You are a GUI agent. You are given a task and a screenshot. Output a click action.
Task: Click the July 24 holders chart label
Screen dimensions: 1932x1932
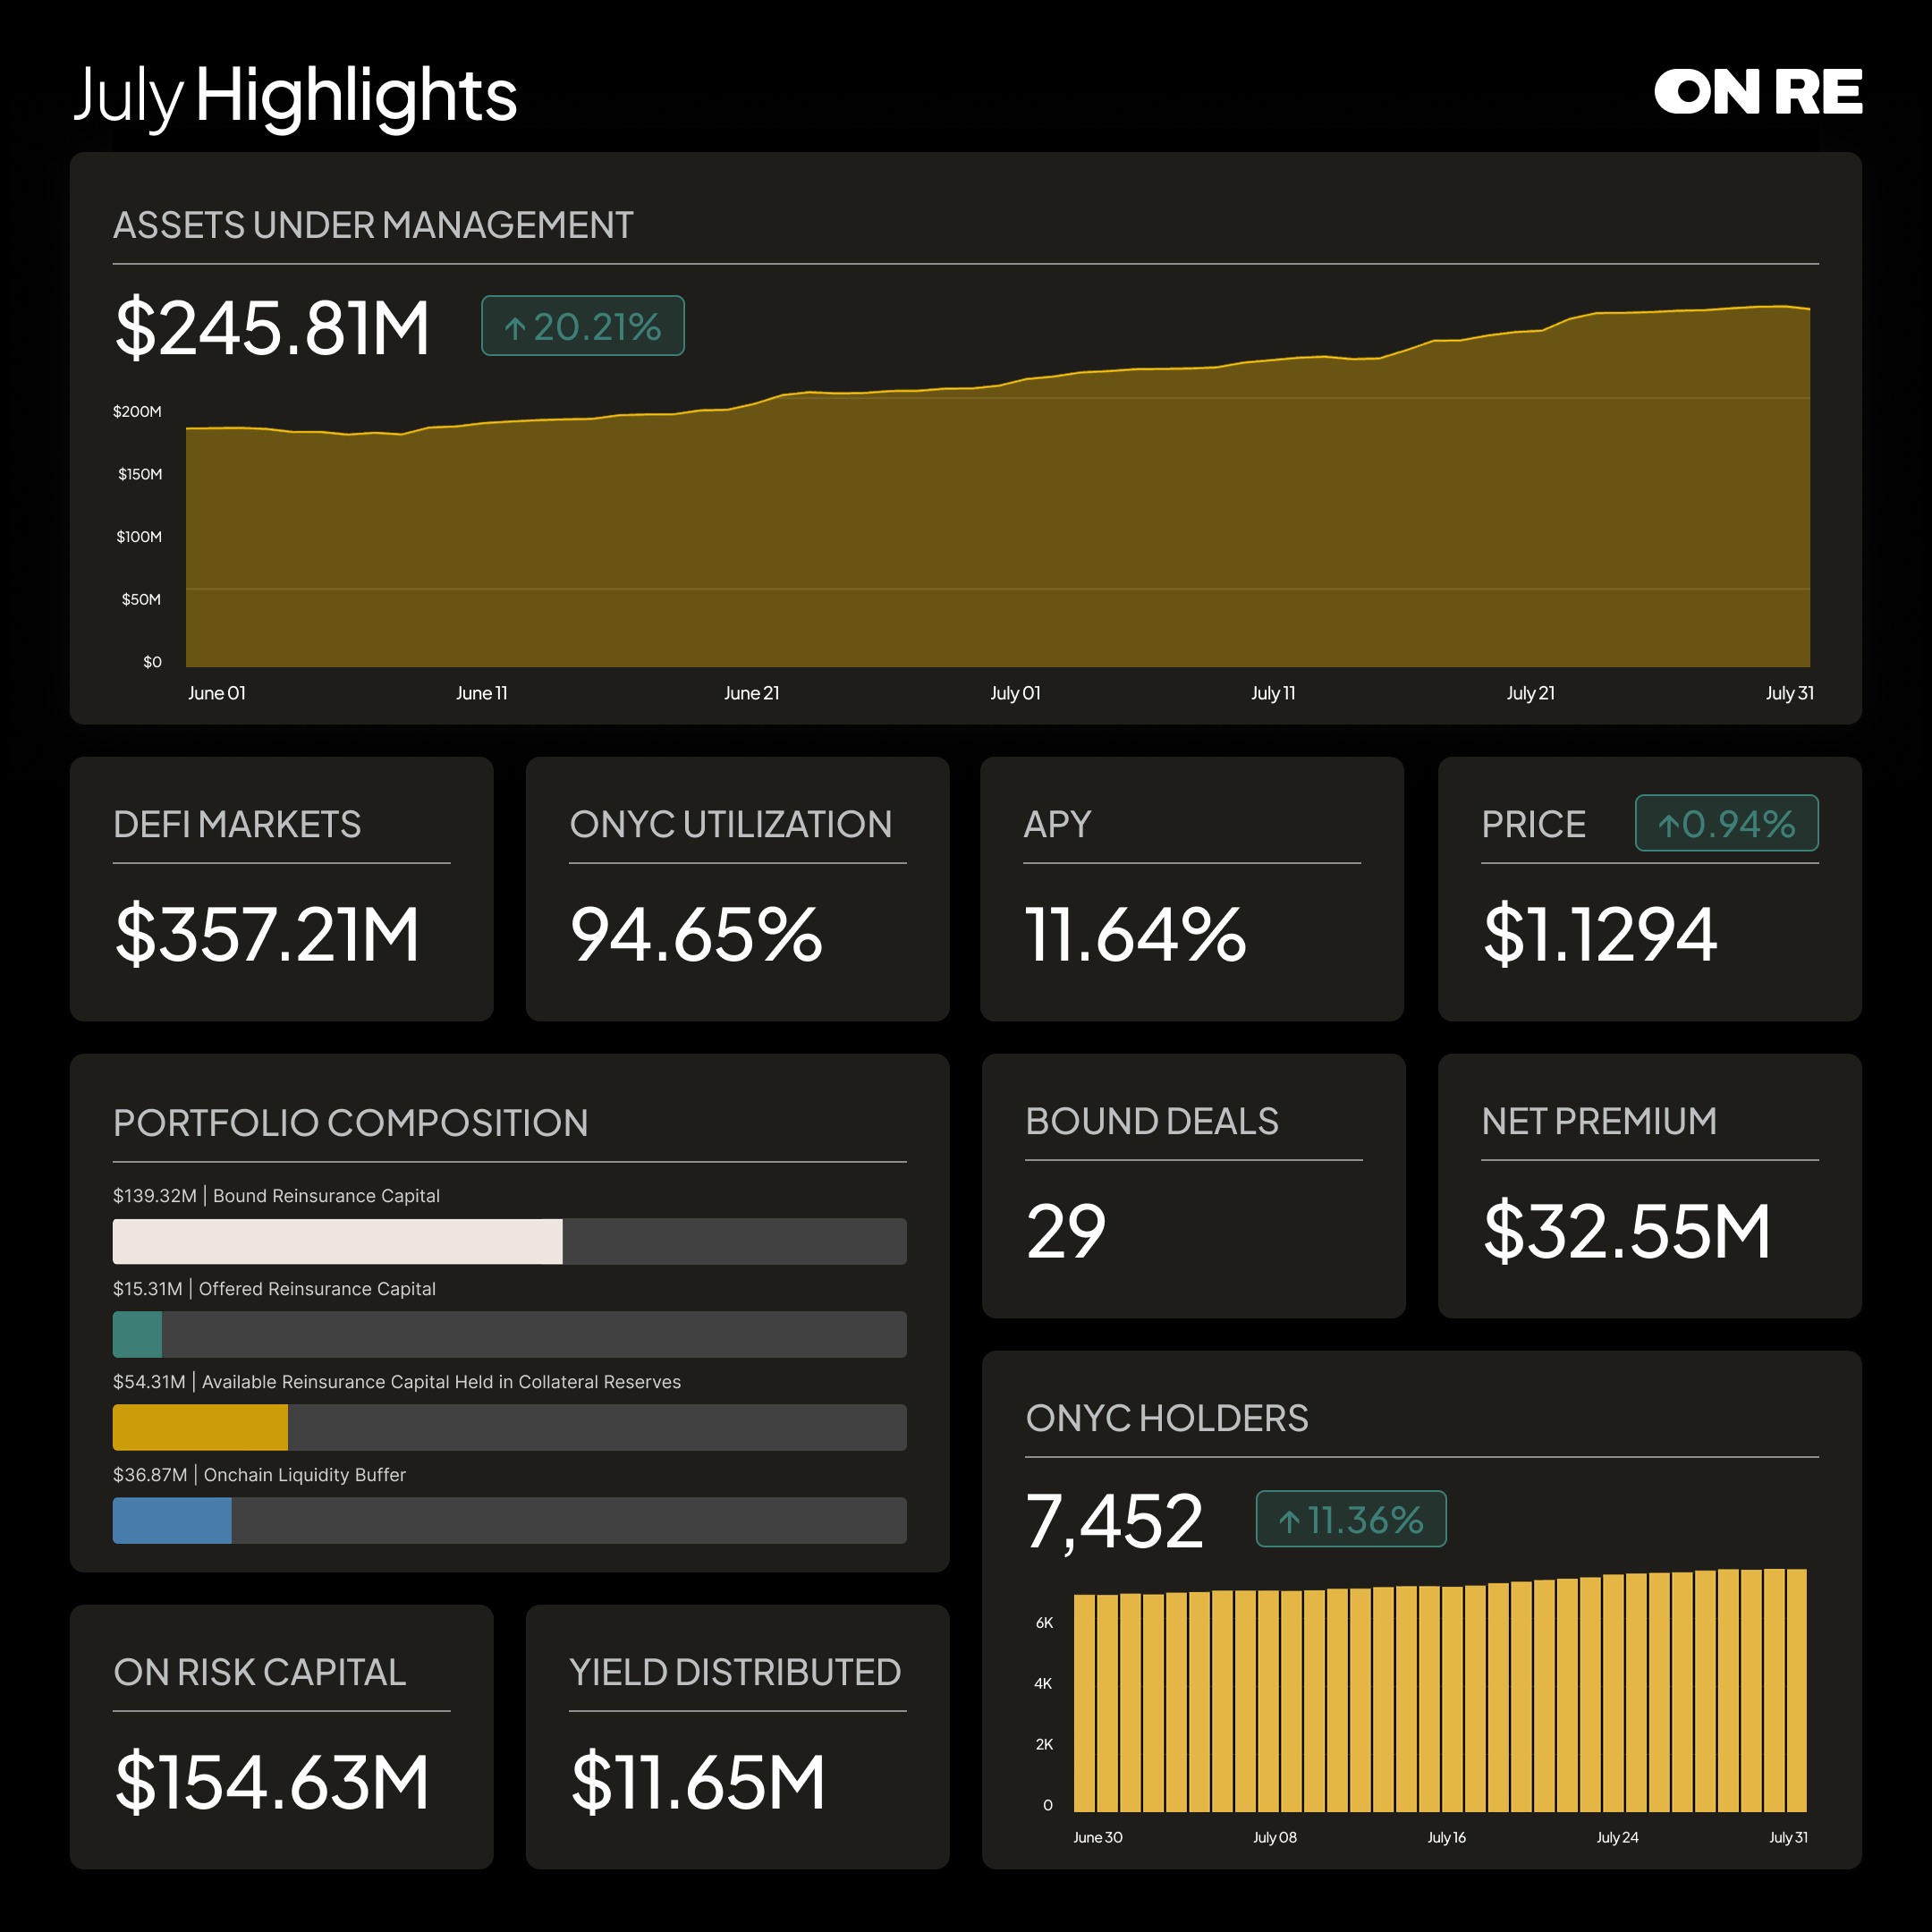[x=1617, y=1838]
